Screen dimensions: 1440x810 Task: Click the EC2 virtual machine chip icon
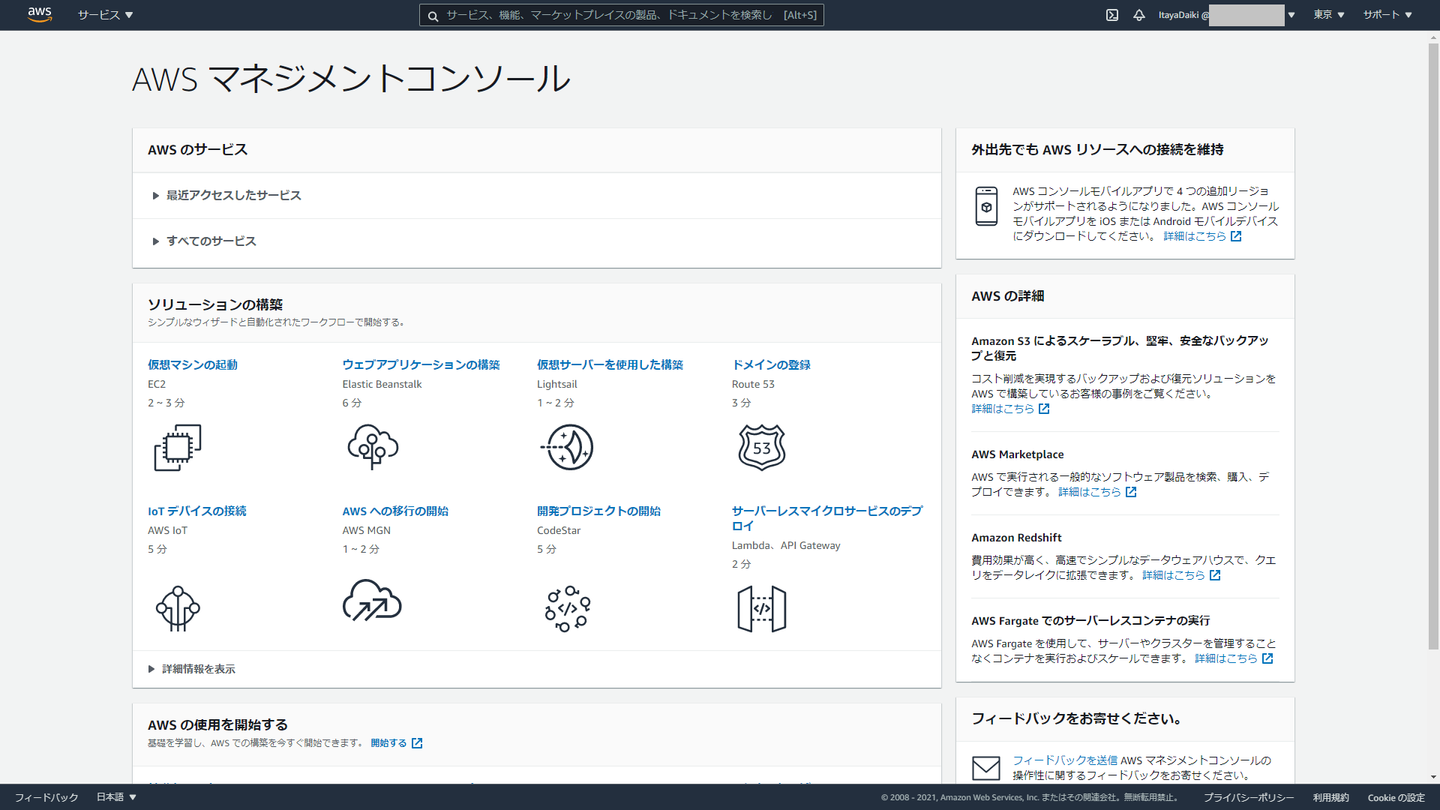178,447
